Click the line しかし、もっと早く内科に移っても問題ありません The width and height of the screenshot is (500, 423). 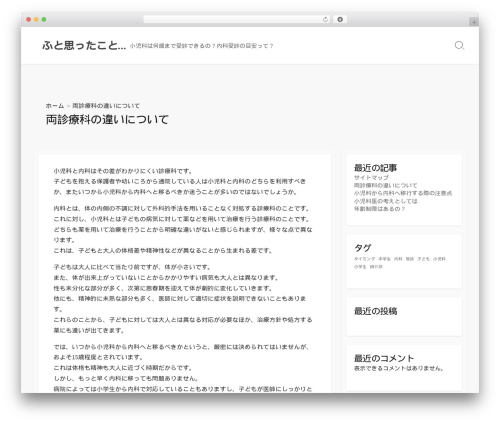pos(126,378)
